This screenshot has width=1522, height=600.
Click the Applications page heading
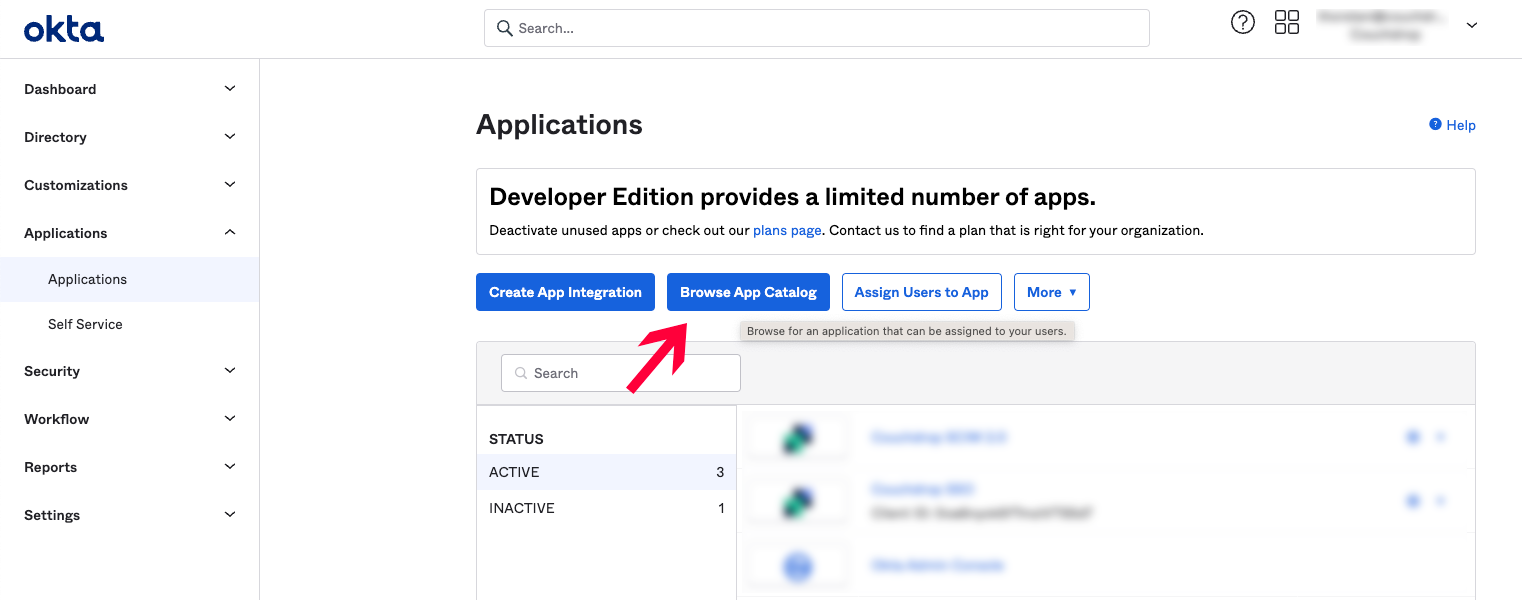(559, 125)
